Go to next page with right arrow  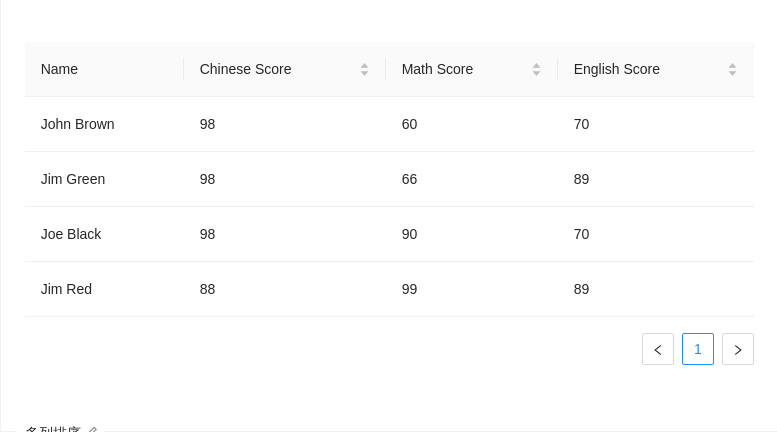pyautogui.click(x=738, y=349)
